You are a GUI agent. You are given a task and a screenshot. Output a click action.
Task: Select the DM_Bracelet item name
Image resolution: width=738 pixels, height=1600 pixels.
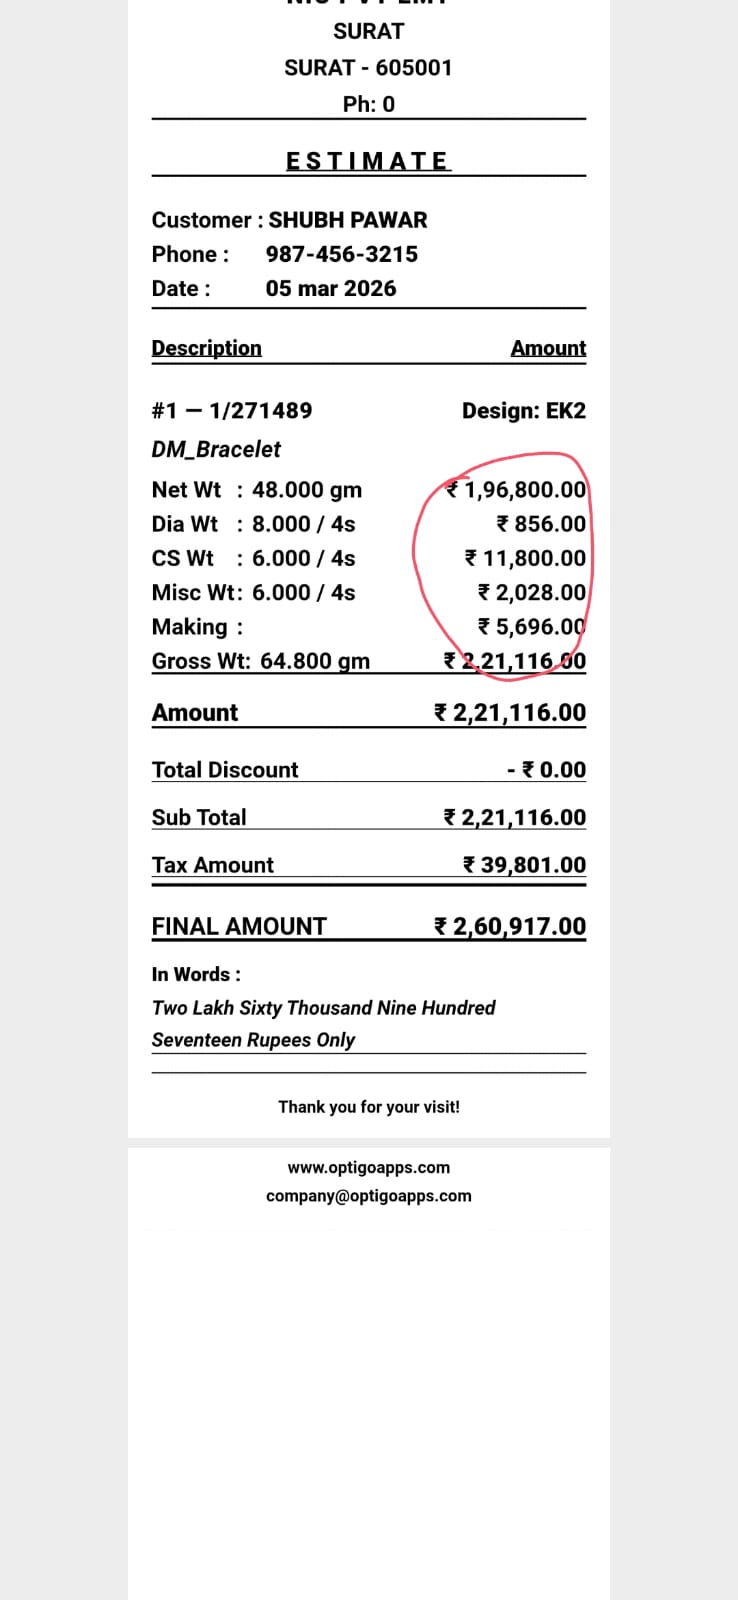[216, 449]
